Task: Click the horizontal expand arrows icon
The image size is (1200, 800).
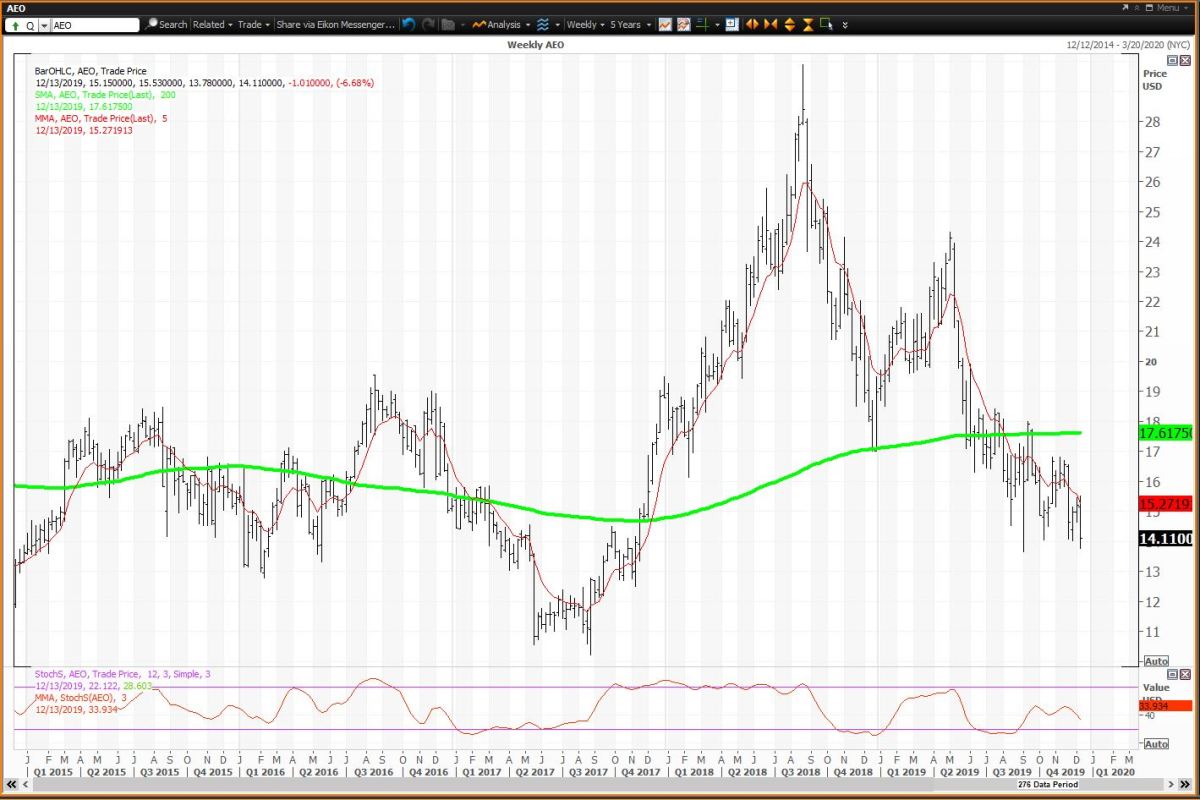Action: pos(752,24)
